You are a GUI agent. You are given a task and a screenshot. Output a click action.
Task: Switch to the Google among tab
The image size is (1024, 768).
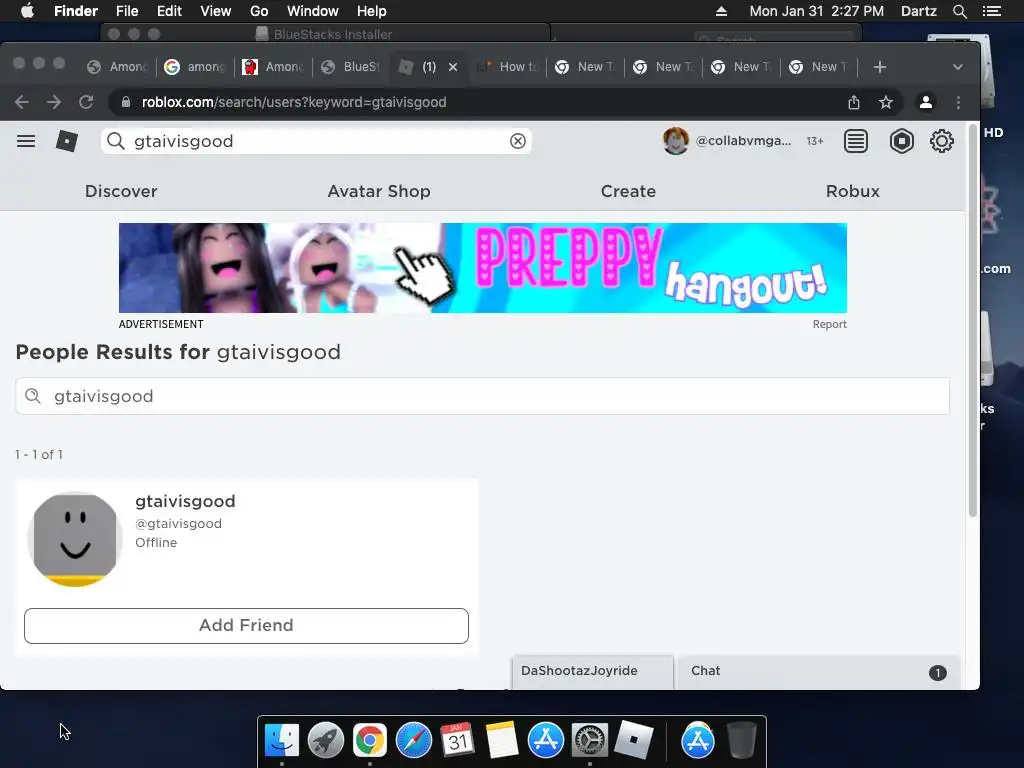195,67
